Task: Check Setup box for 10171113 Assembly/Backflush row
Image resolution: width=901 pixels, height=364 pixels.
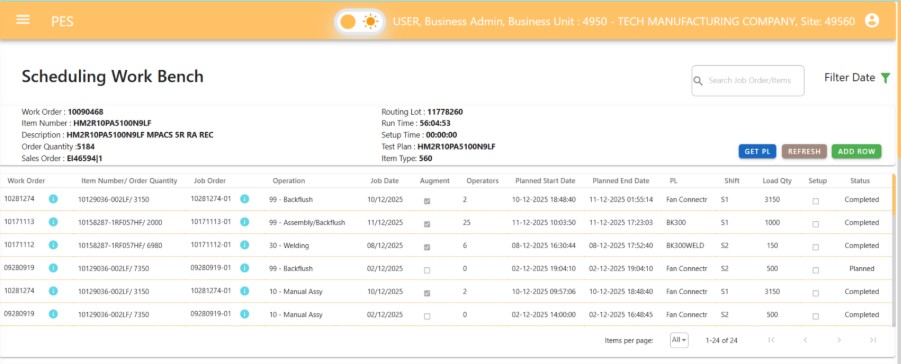Action: coord(815,224)
